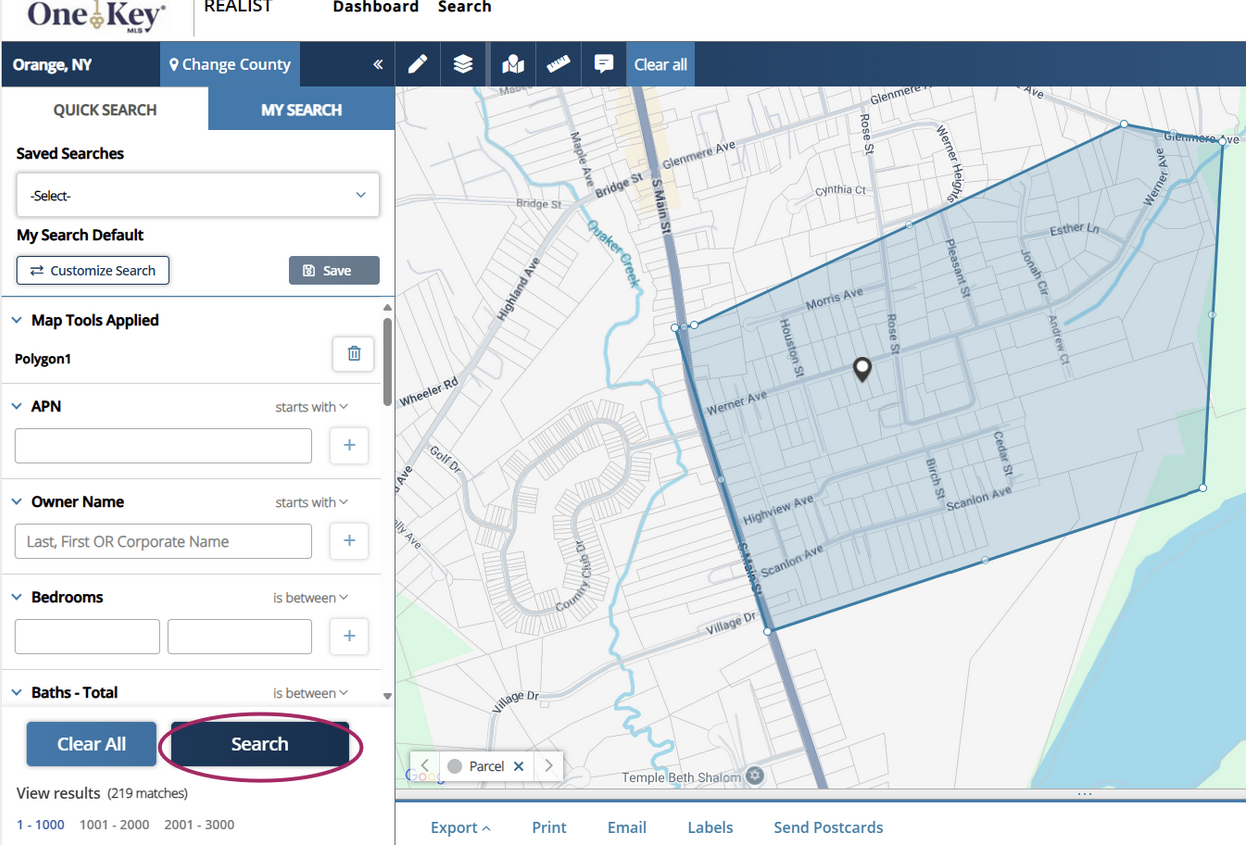This screenshot has height=850, width=1246.
Task: Open the map boundaries tool
Action: pos(513,64)
